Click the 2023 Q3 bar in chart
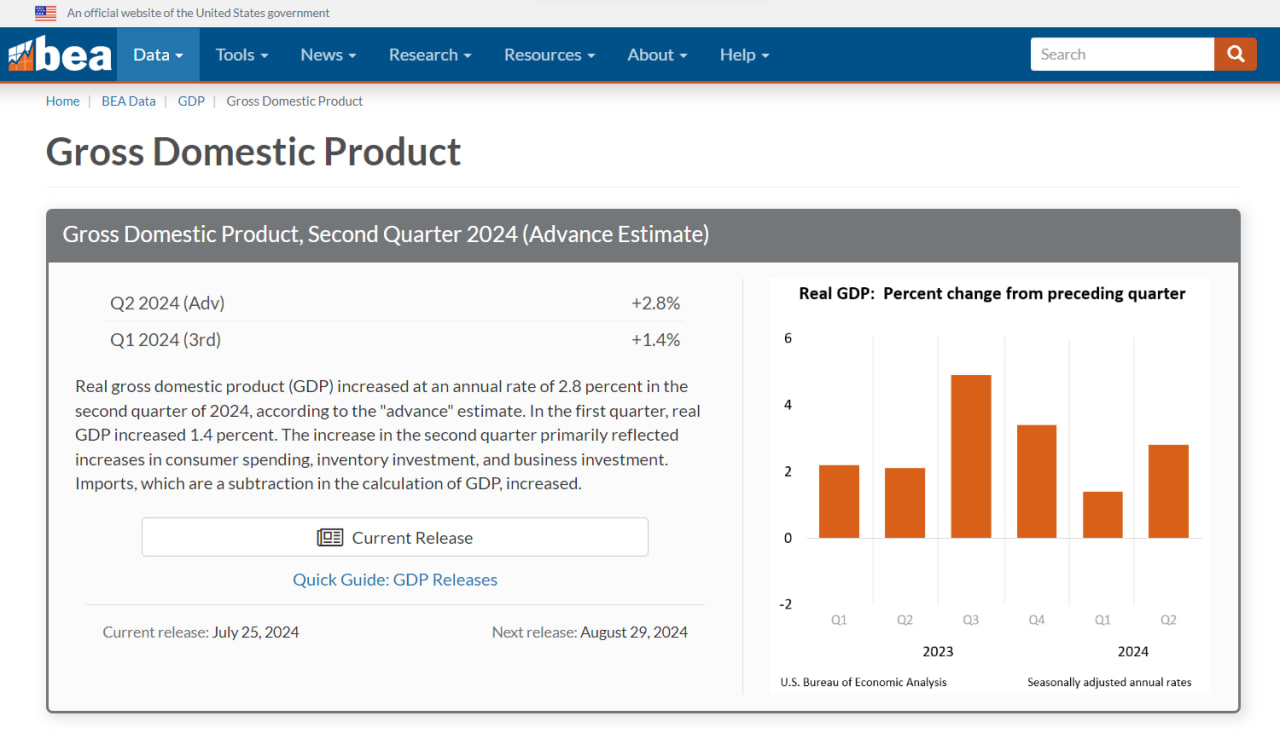This screenshot has height=739, width=1280. point(970,456)
